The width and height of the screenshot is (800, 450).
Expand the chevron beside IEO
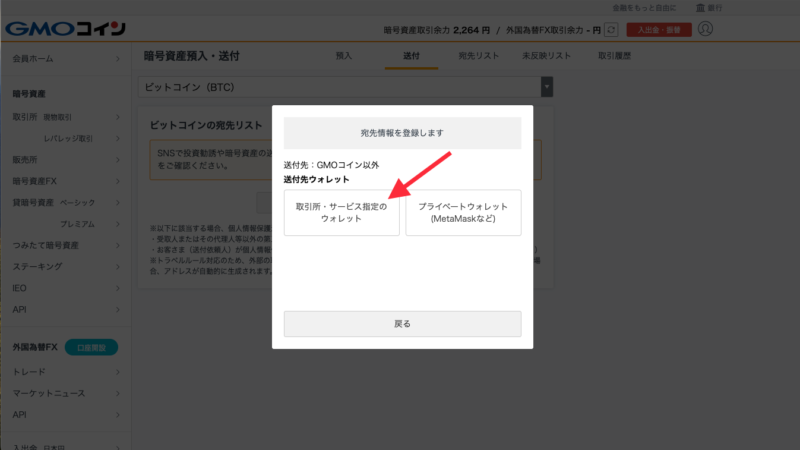(117, 288)
